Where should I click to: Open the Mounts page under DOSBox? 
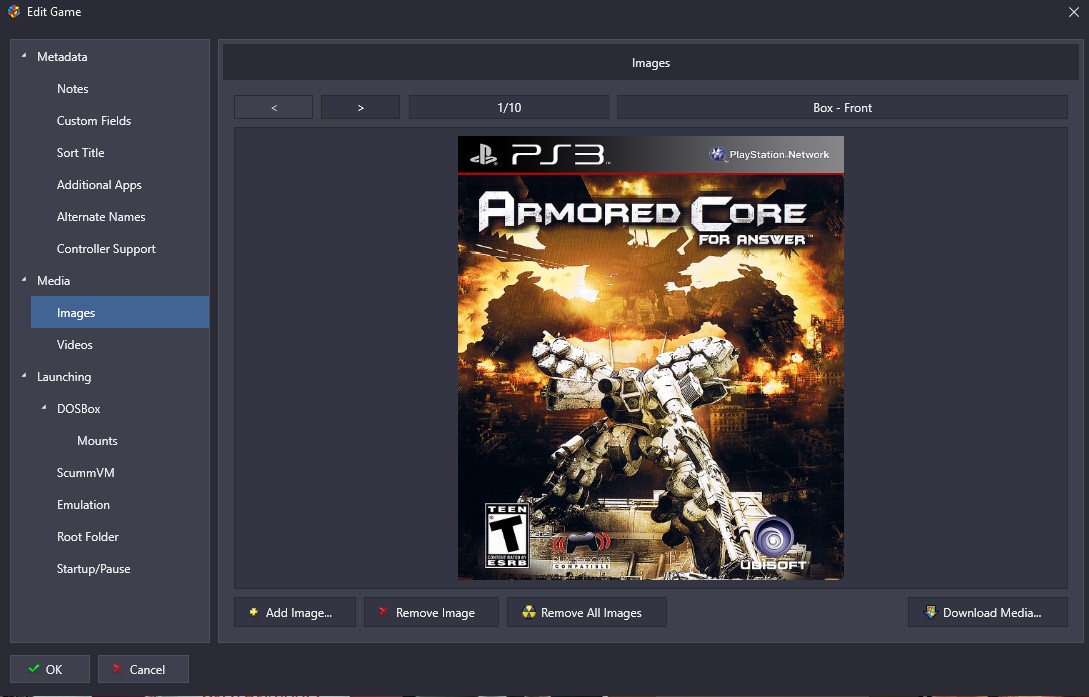coord(97,441)
